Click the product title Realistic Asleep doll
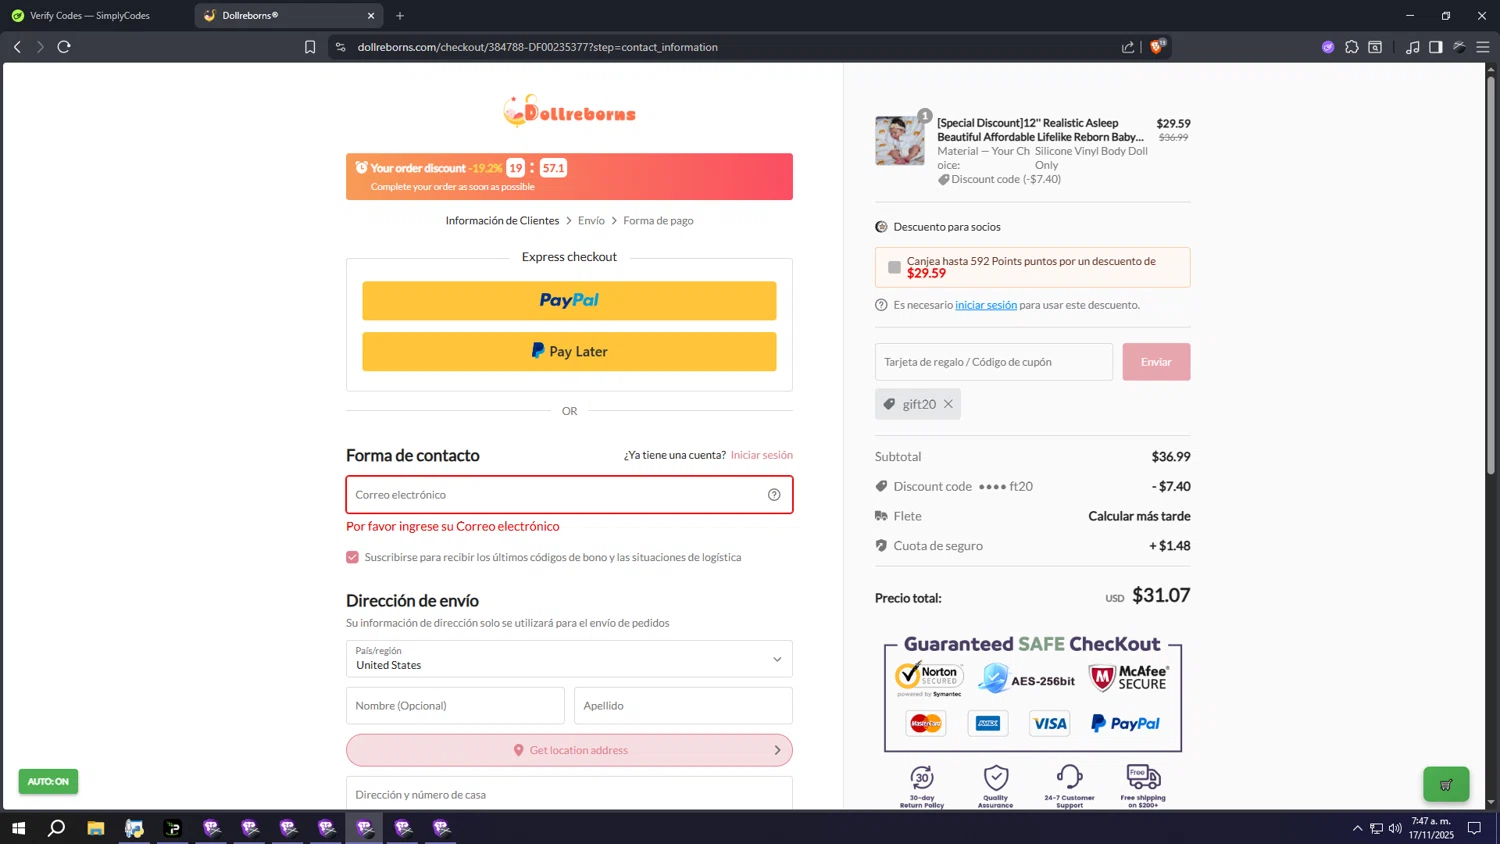Screen dimensions: 1500x844 click(x=1040, y=130)
